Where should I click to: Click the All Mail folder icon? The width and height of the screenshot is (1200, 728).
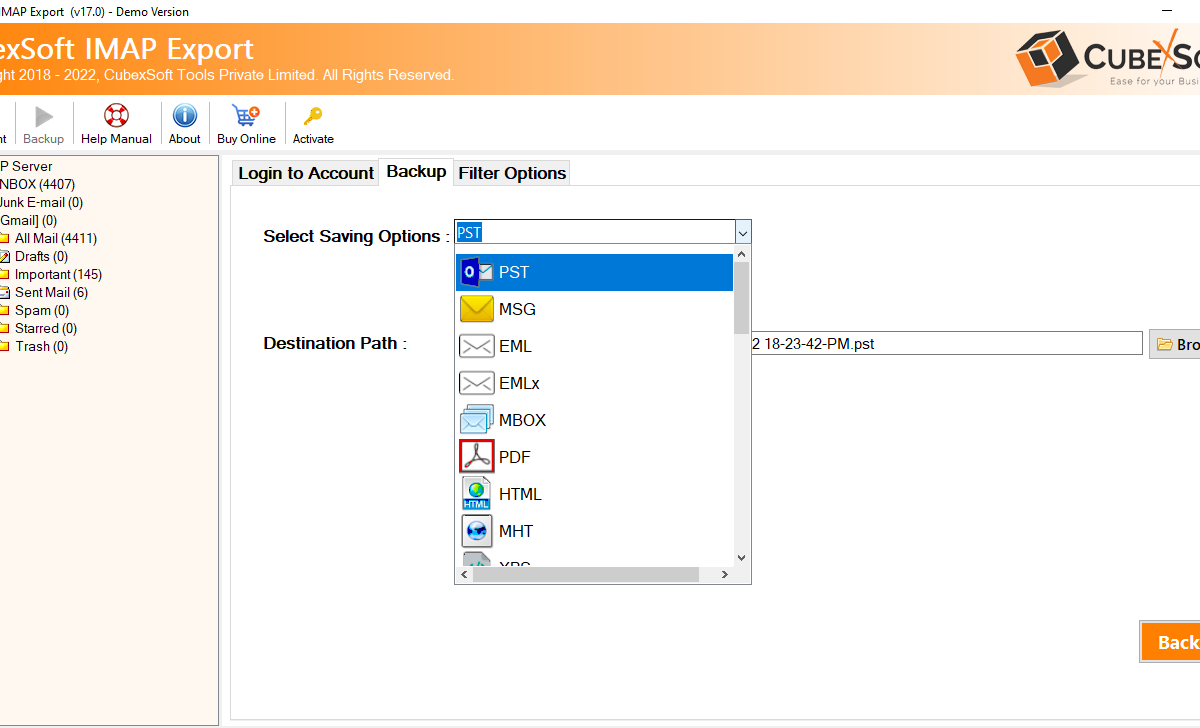pyautogui.click(x=5, y=238)
